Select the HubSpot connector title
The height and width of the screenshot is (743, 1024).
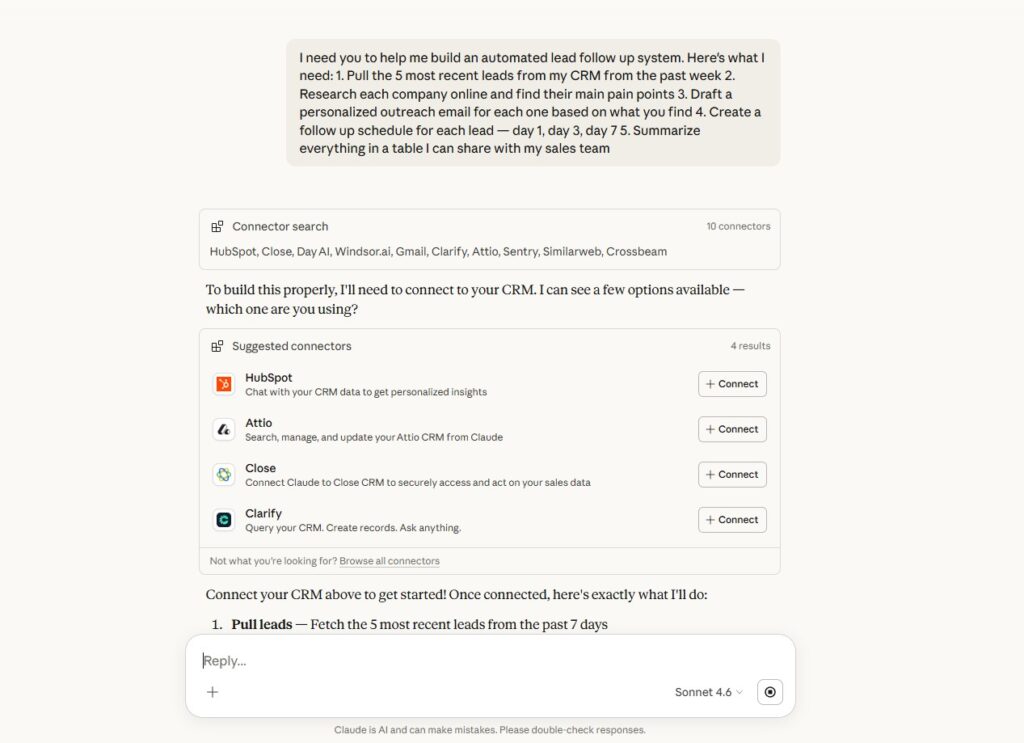269,378
